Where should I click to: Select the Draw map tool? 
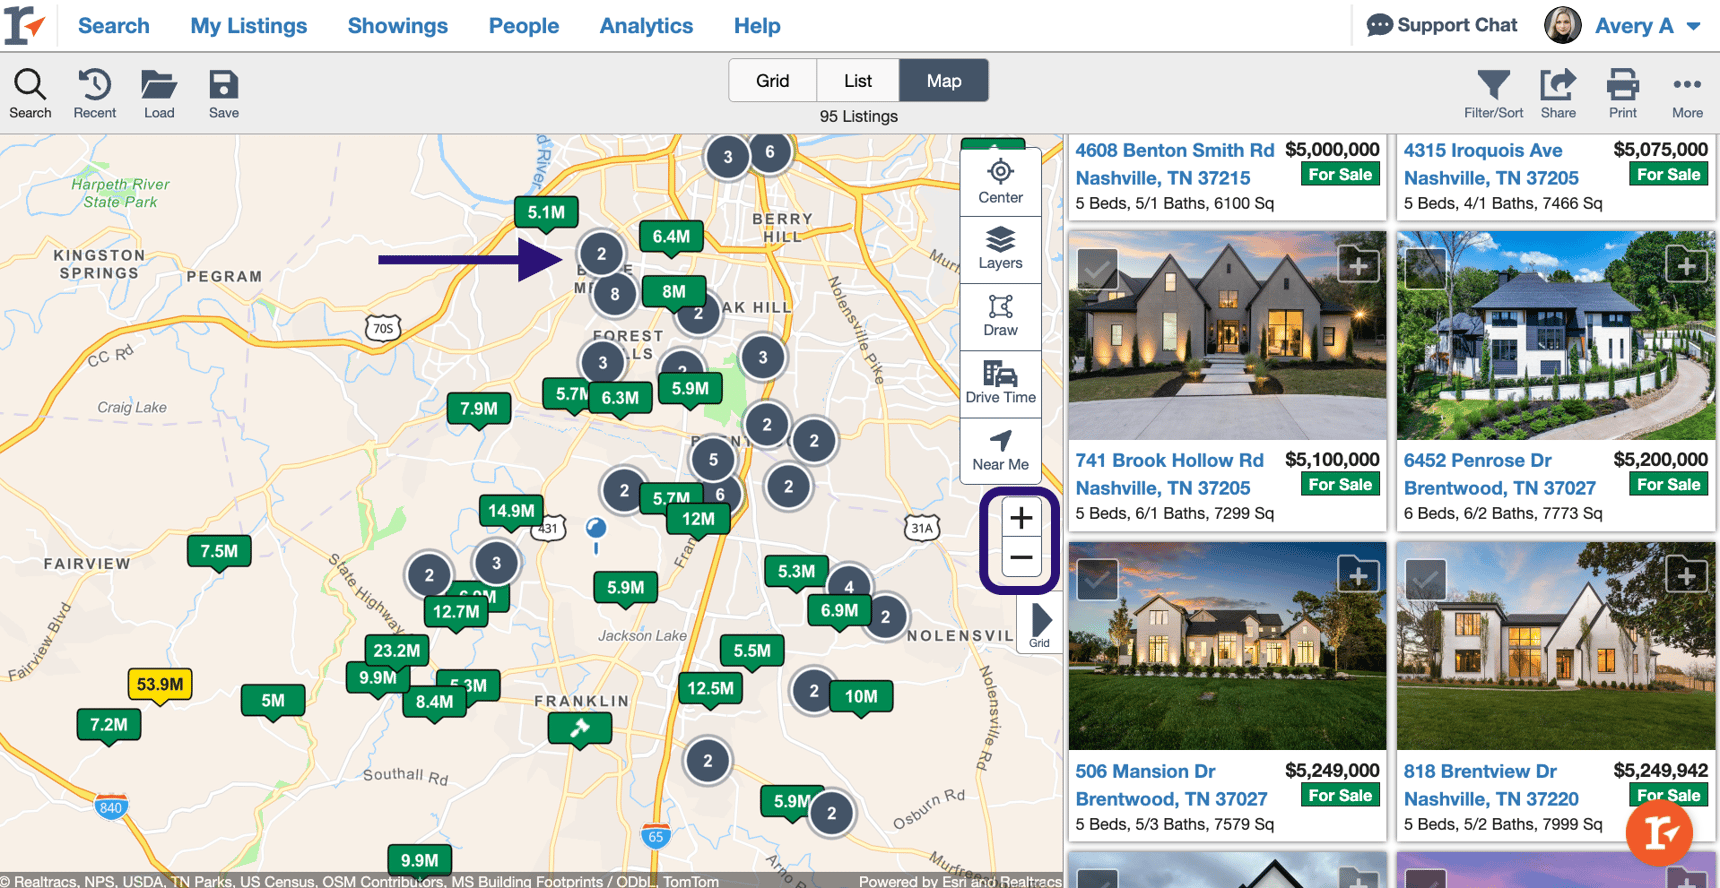coord(1000,316)
